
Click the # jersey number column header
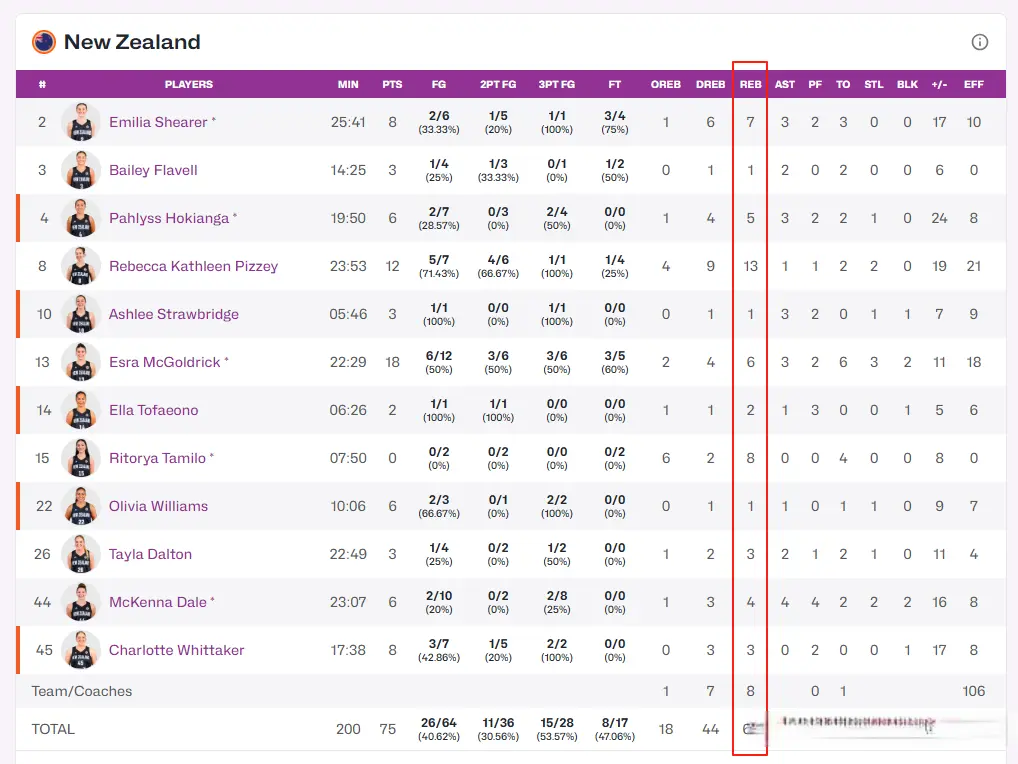click(x=42, y=84)
